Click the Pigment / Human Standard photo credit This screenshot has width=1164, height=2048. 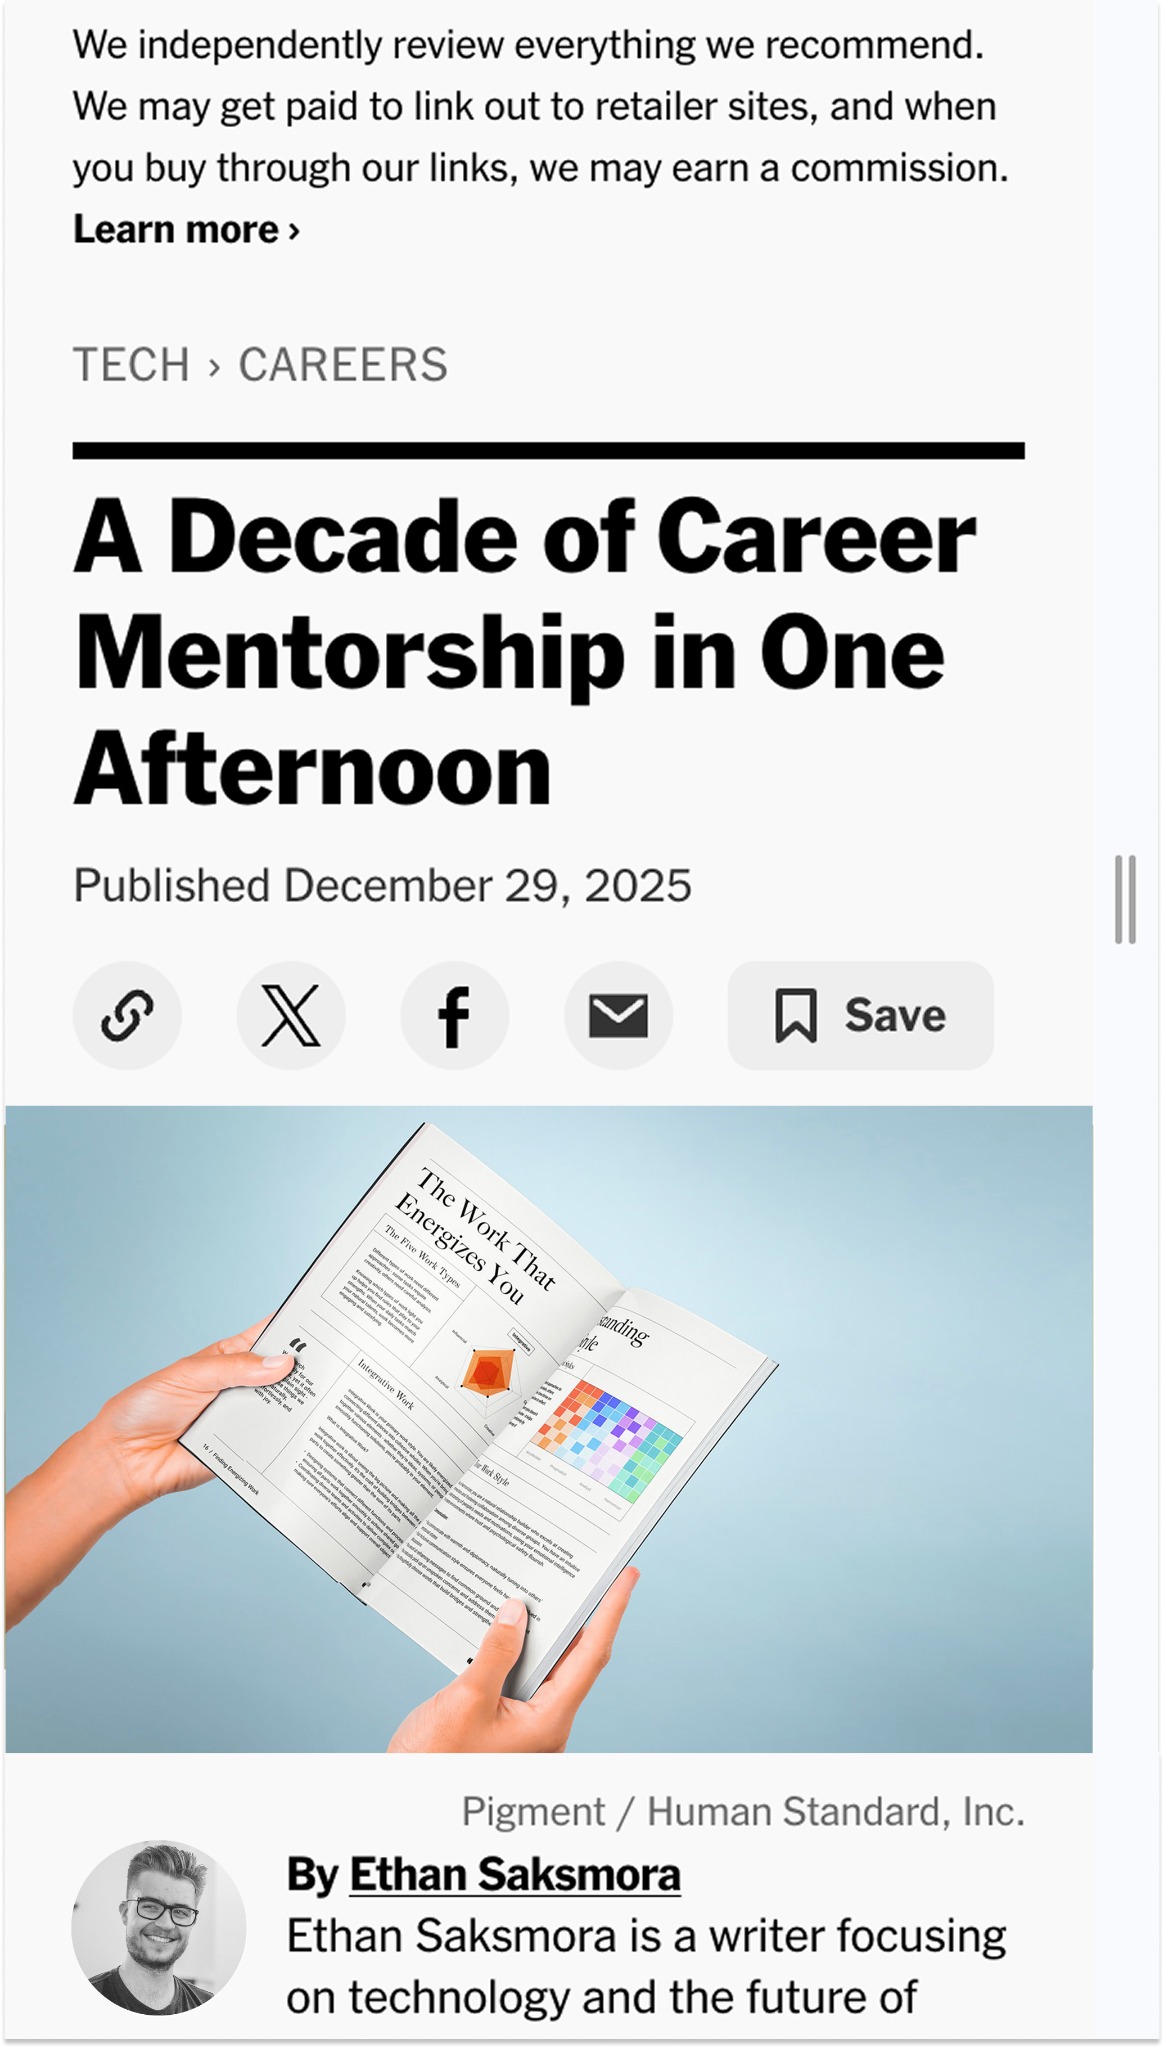click(x=743, y=1812)
